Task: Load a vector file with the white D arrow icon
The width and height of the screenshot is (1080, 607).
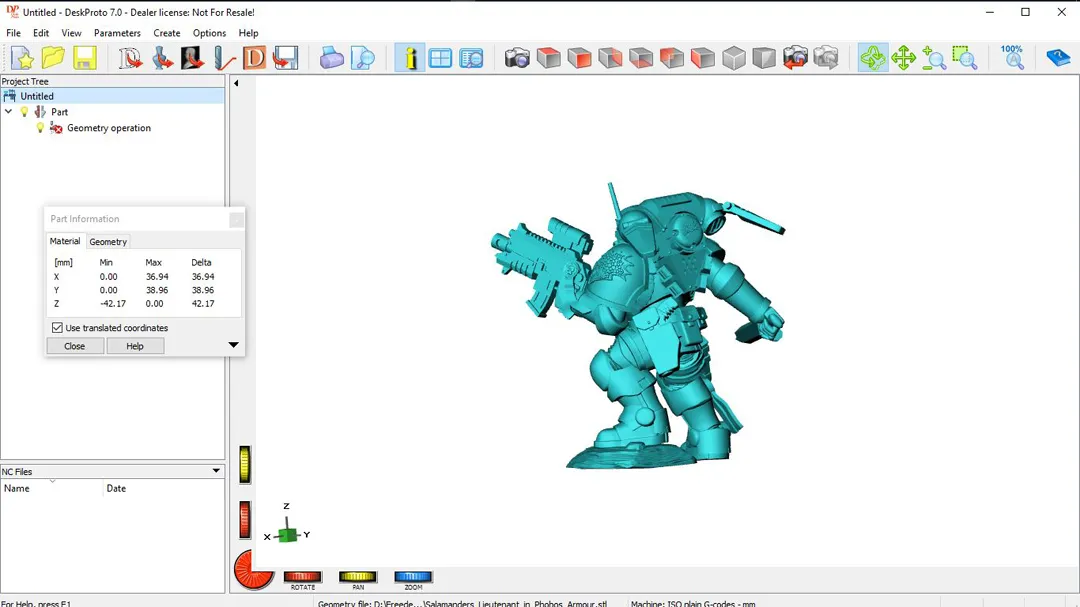Action: 129,58
